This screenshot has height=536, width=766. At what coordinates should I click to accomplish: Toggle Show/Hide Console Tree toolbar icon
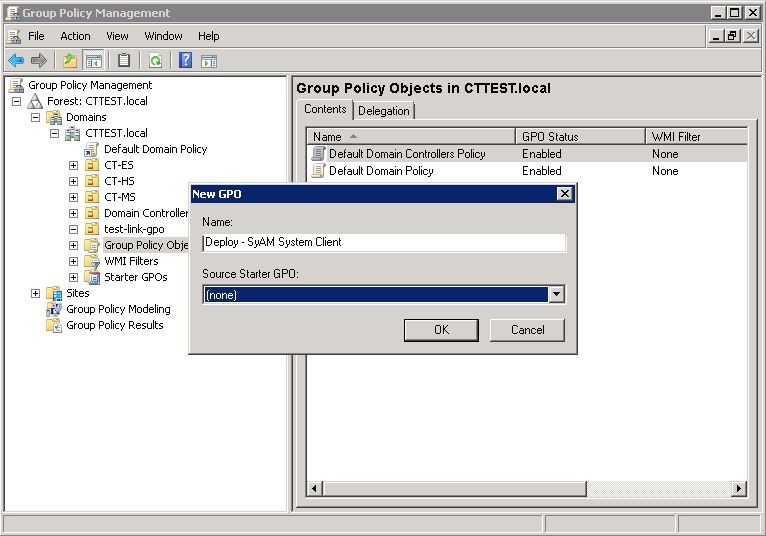(93, 60)
